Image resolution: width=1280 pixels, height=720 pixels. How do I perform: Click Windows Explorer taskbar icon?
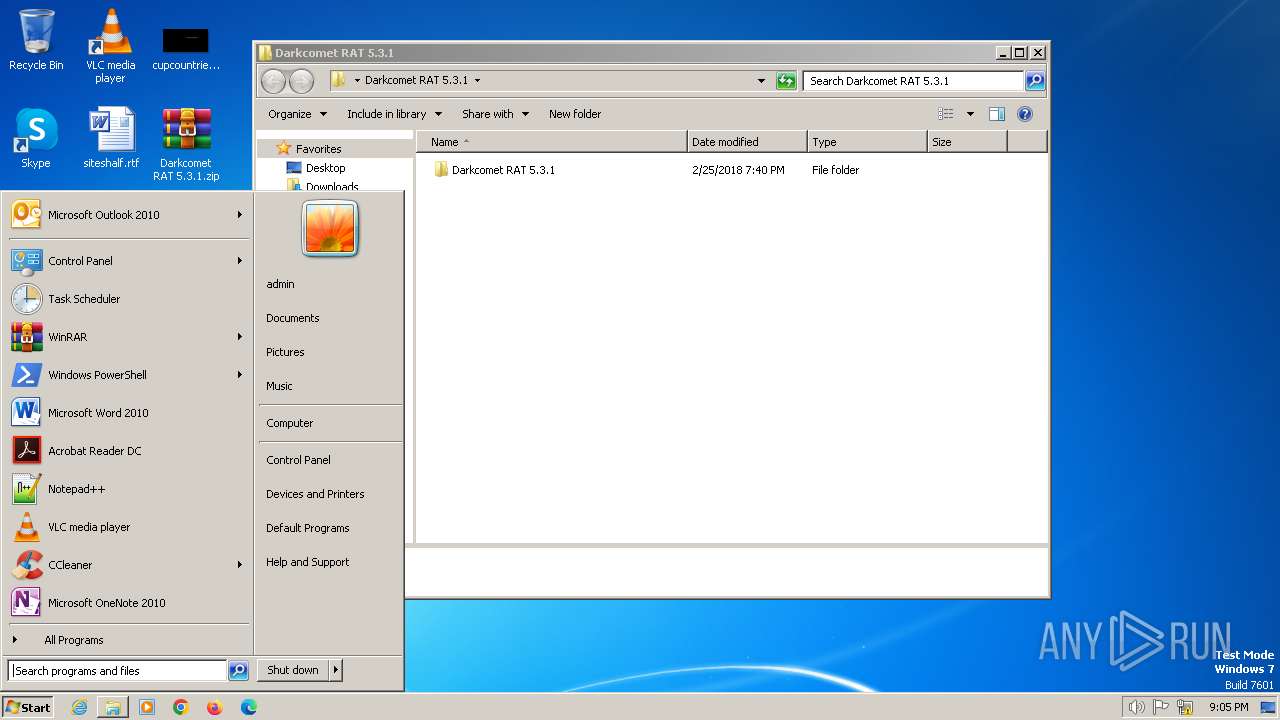(x=113, y=707)
